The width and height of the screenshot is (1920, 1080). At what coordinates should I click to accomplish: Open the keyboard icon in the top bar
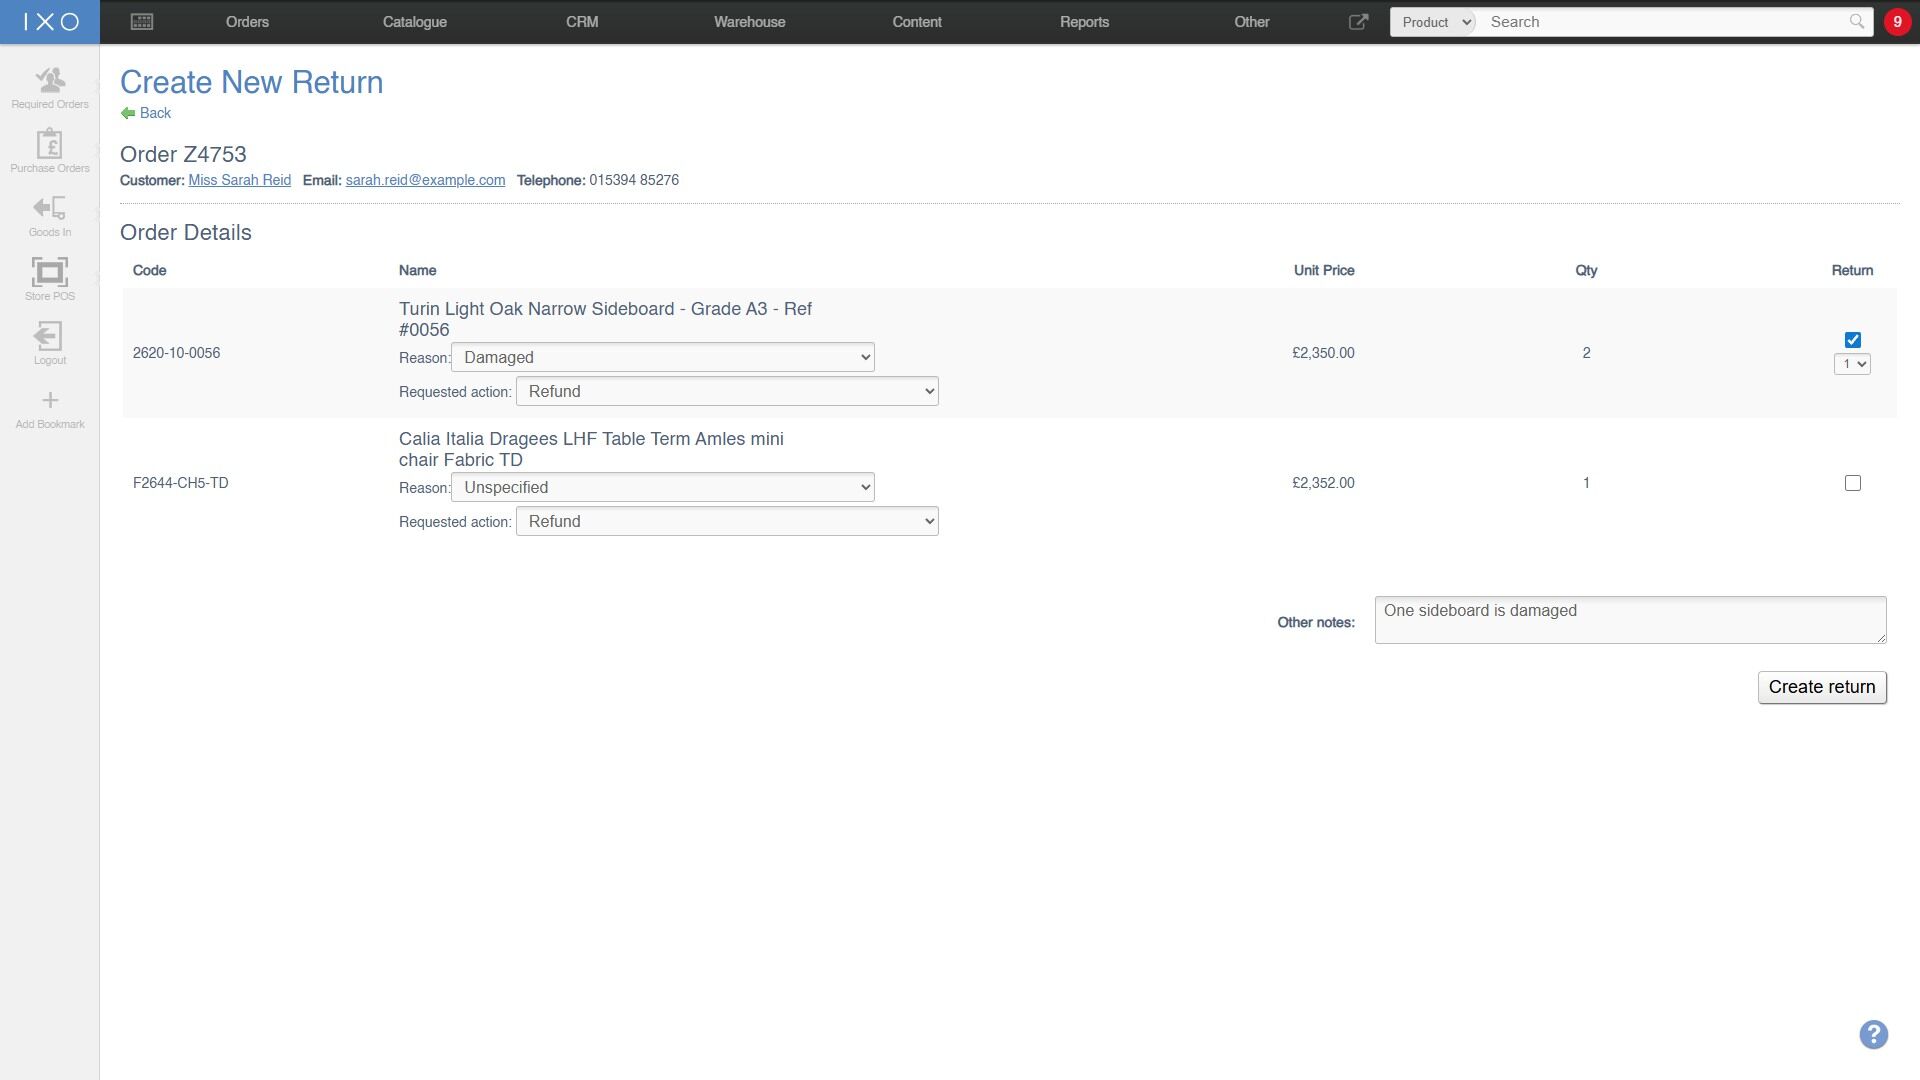click(142, 22)
